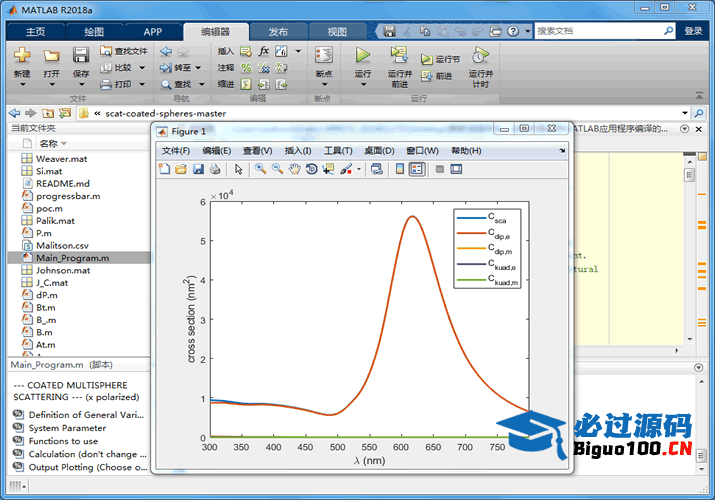Click the 登录 sign-in button

[x=693, y=31]
